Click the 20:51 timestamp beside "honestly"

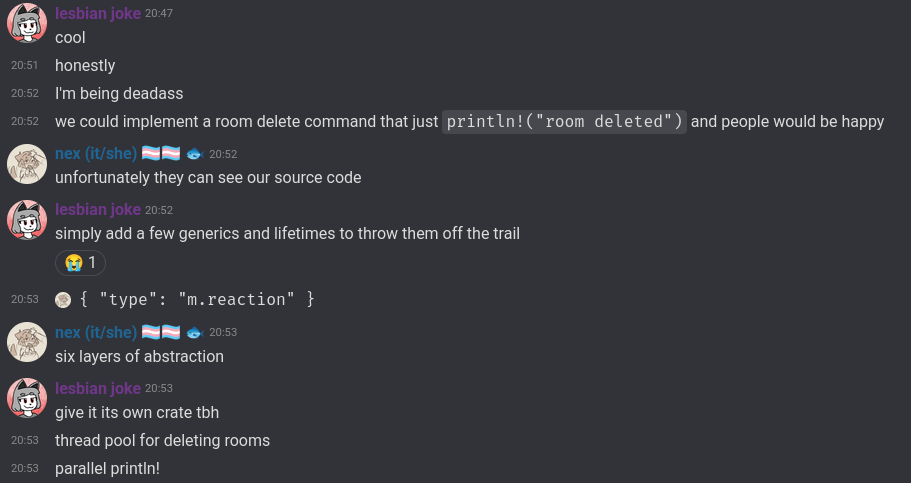coord(25,65)
